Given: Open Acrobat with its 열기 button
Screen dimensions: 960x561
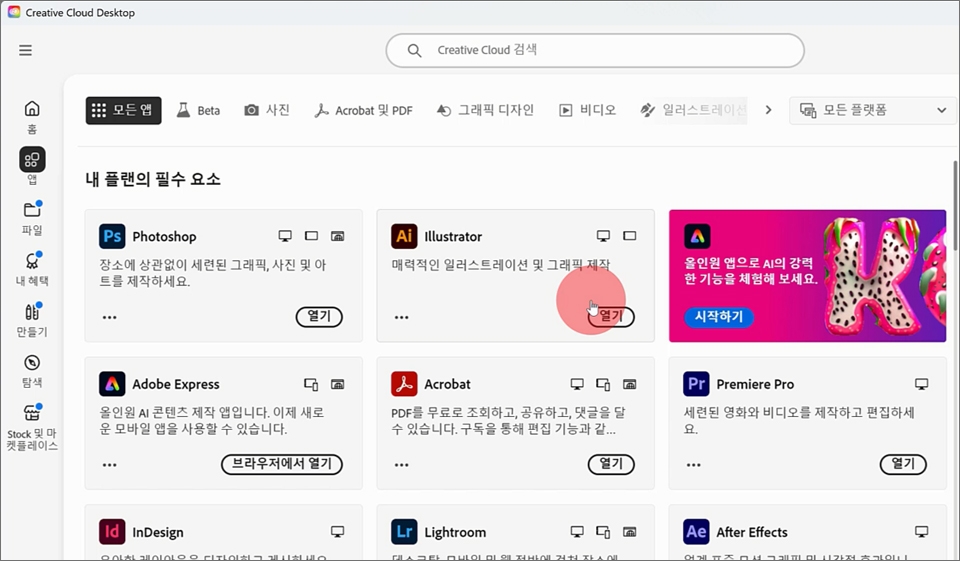Looking at the screenshot, I should 611,464.
